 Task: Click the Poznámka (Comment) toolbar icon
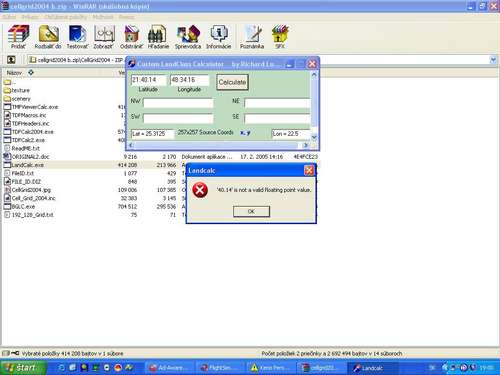click(x=252, y=37)
